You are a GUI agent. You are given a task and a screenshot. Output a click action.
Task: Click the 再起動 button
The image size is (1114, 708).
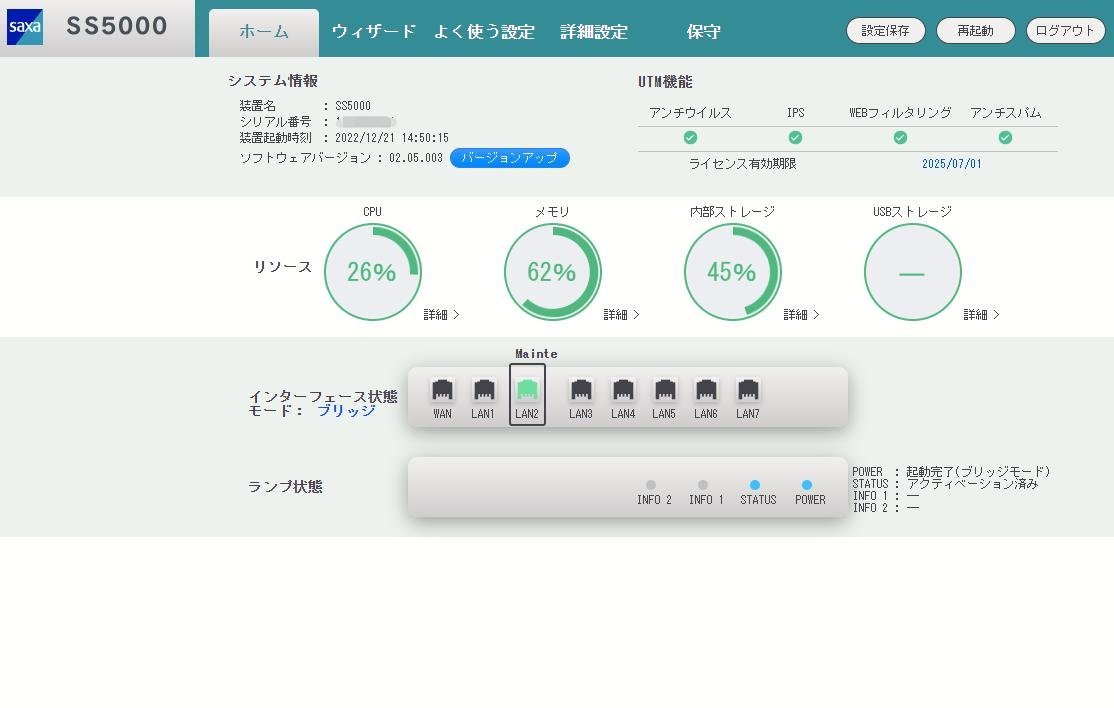[x=975, y=31]
